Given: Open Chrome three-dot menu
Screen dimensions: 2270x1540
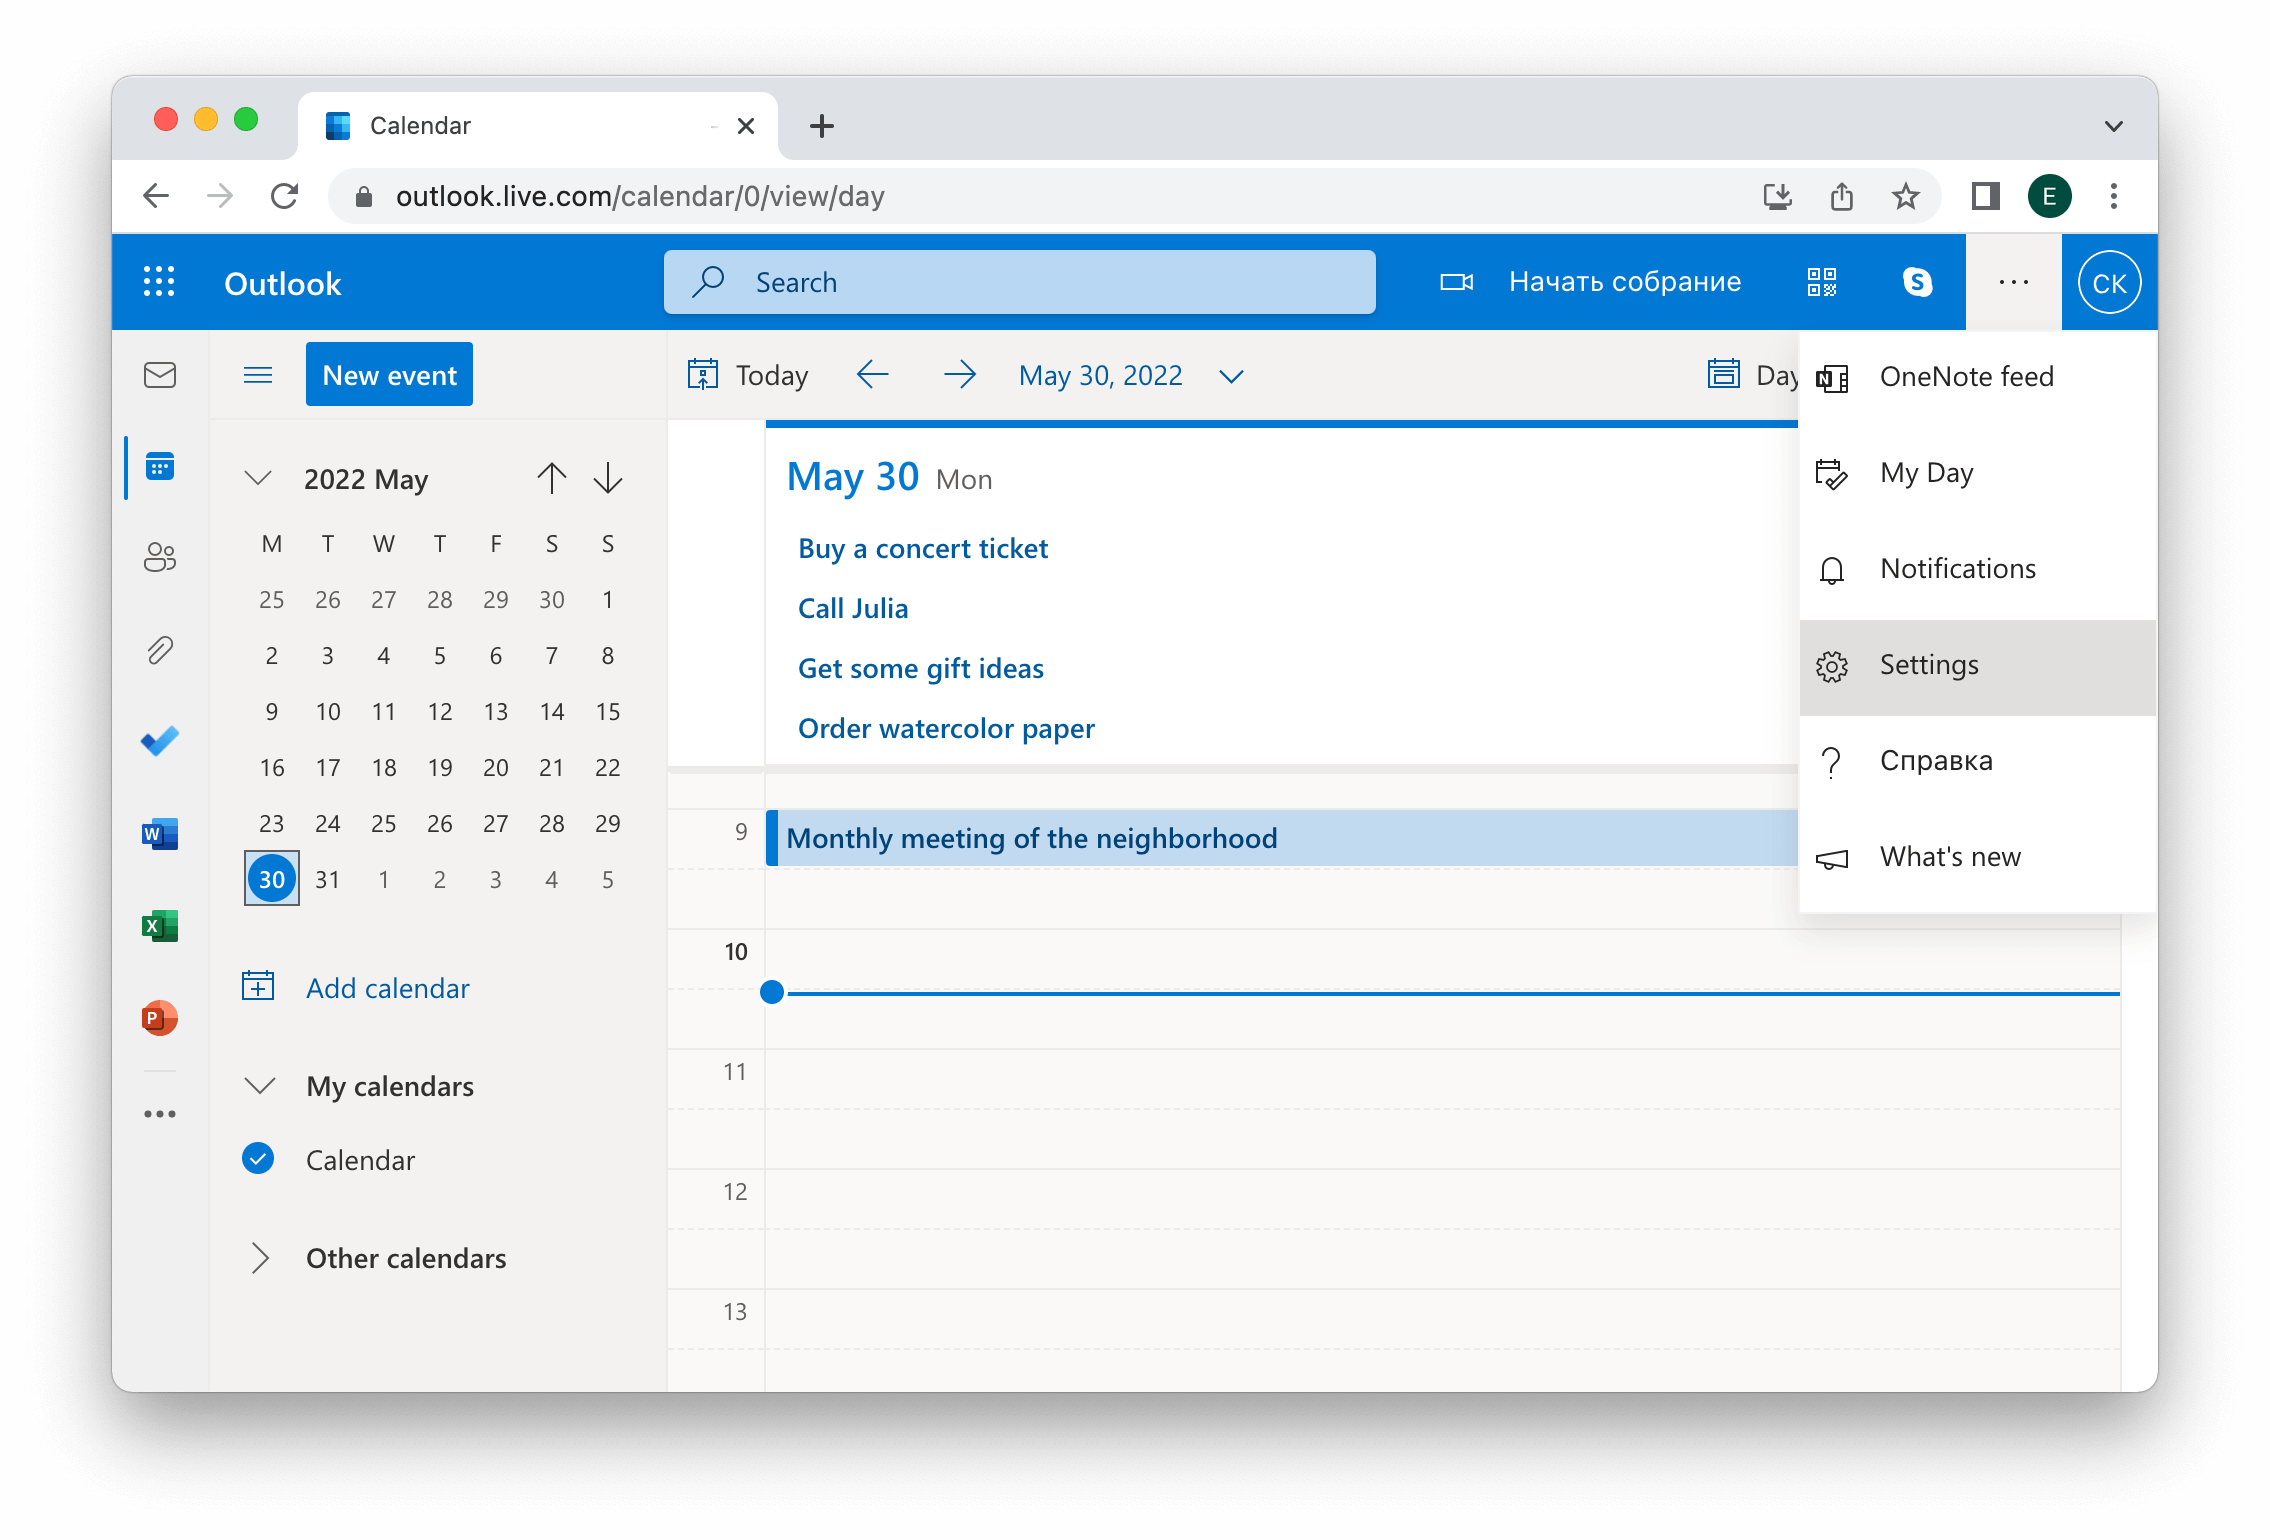Looking at the screenshot, I should (2114, 196).
